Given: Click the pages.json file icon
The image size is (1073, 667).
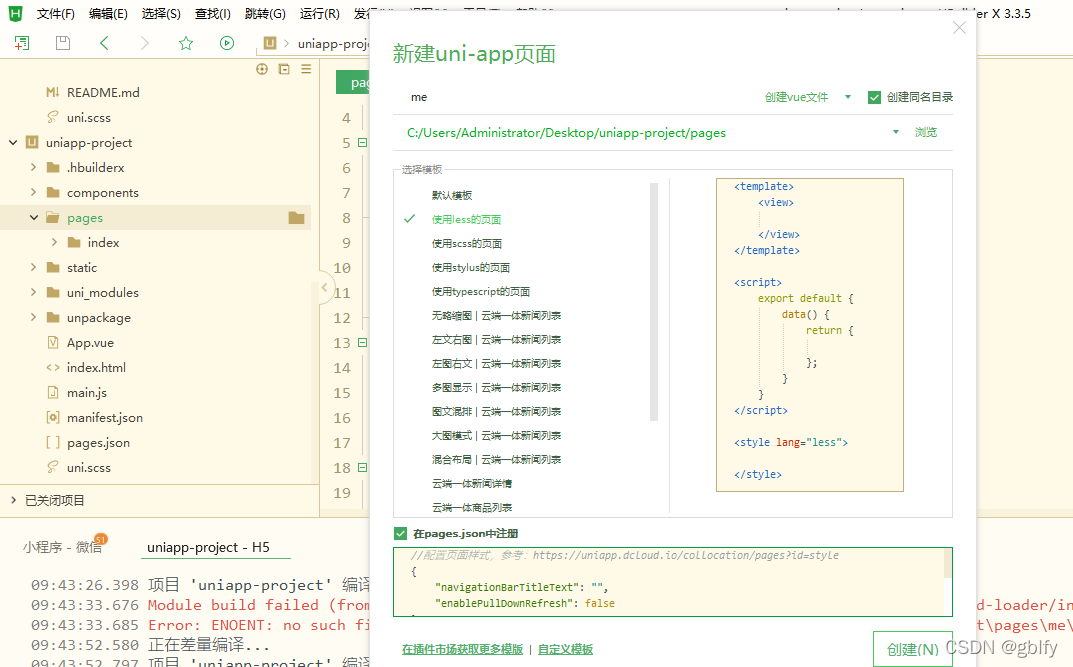Looking at the screenshot, I should [53, 442].
